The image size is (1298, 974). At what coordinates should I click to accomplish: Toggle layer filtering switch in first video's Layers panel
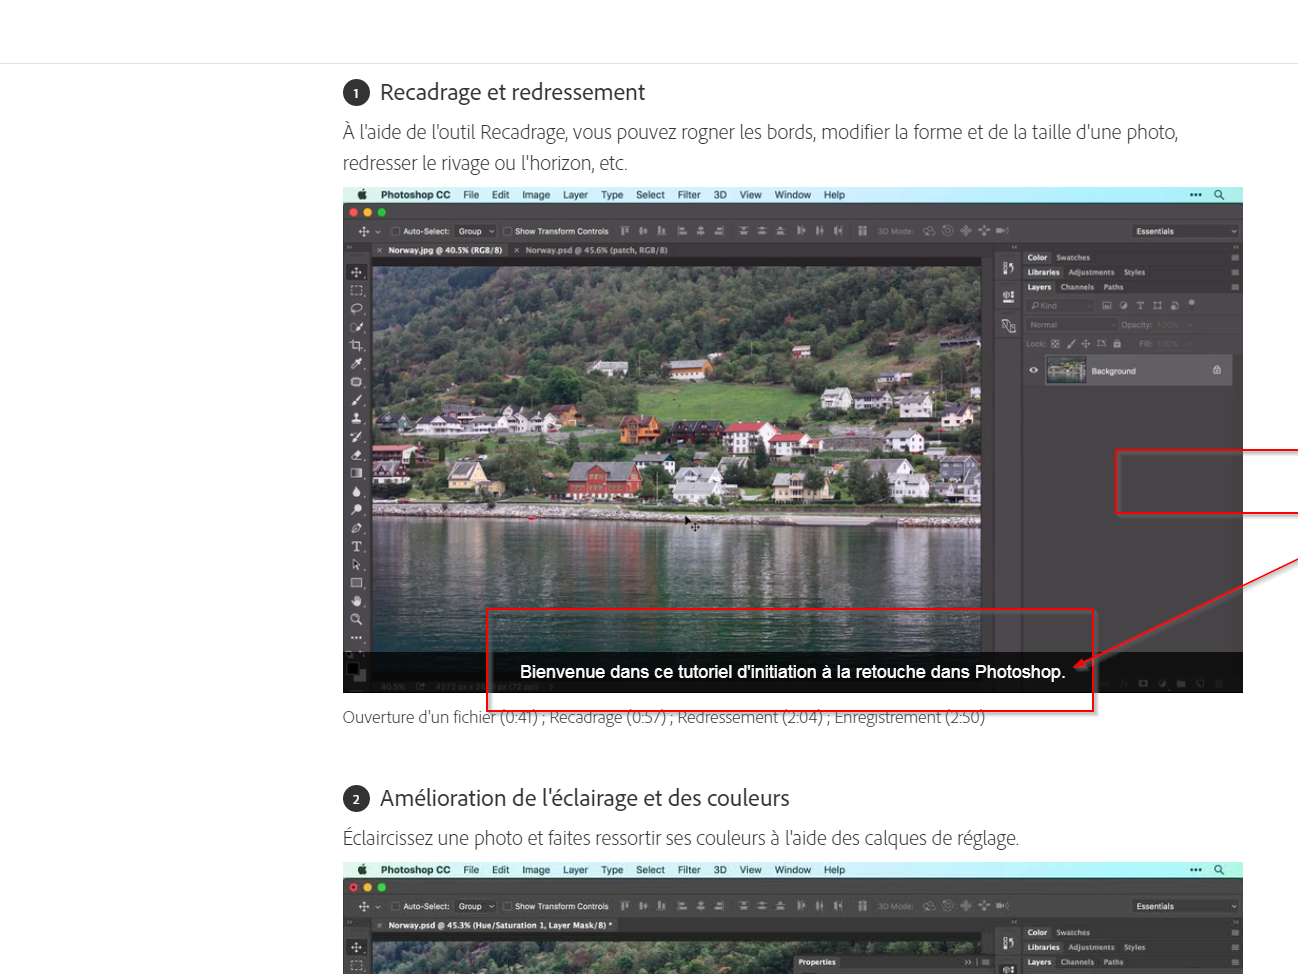(1192, 304)
